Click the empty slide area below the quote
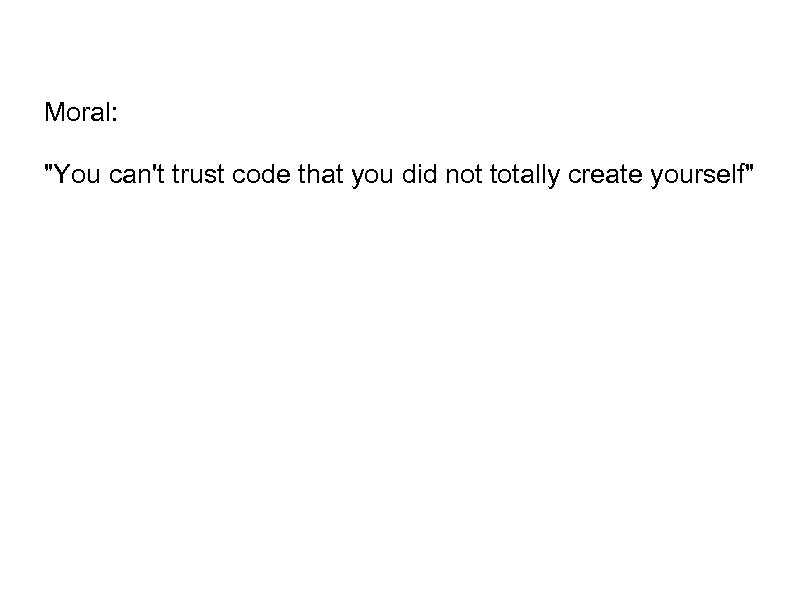This screenshot has height=600, width=800. [x=400, y=400]
